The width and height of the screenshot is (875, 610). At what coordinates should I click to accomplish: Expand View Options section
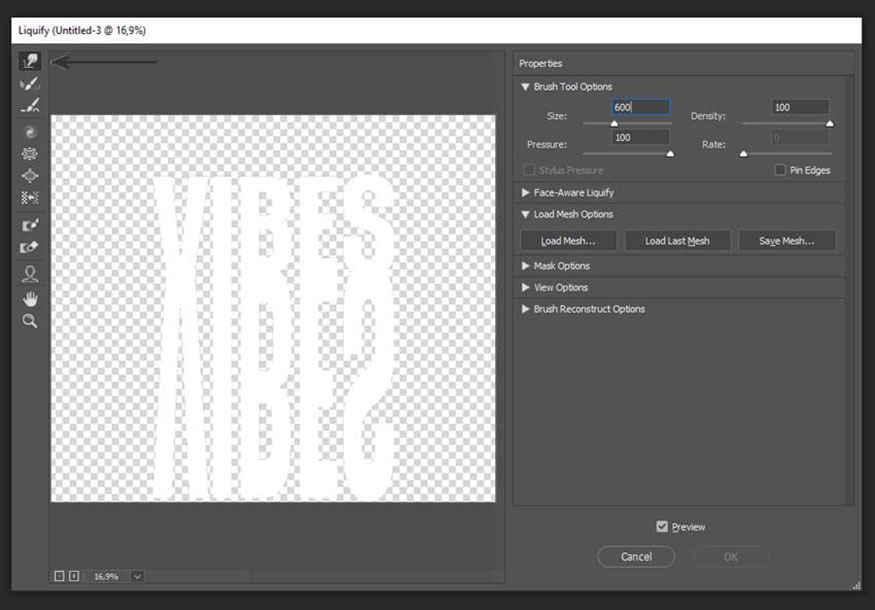coord(525,287)
